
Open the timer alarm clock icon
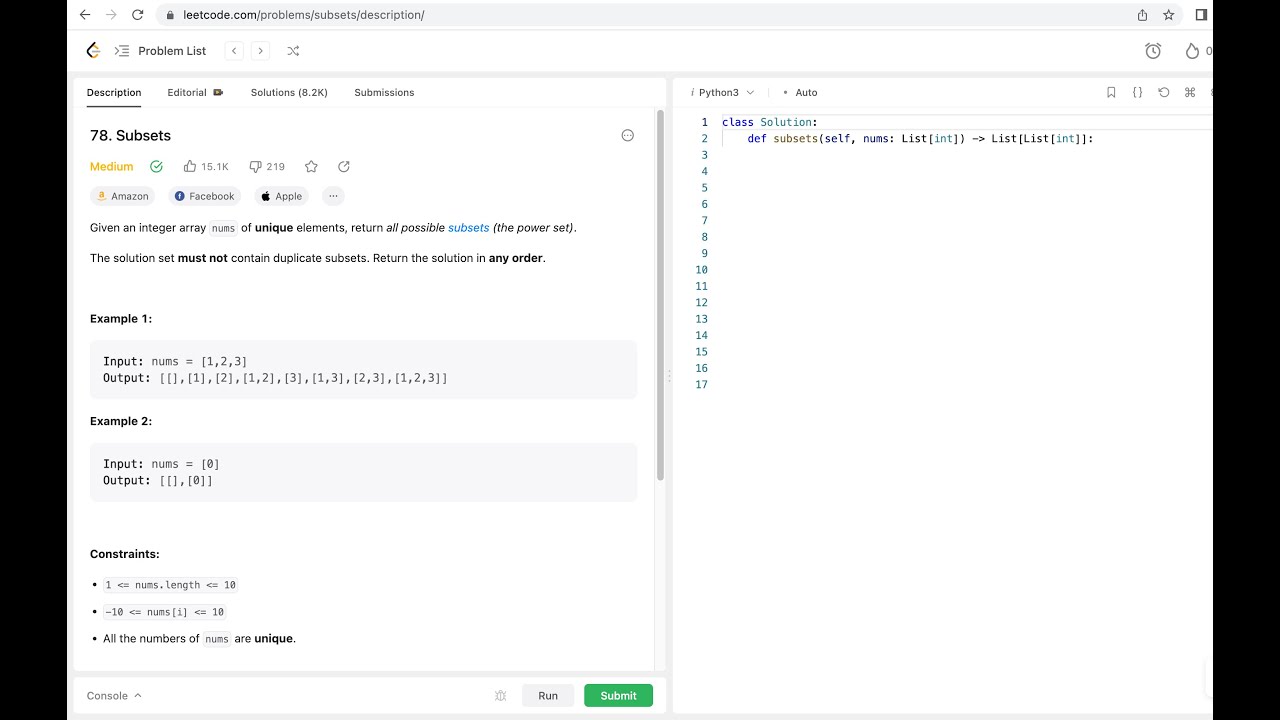pos(1153,51)
